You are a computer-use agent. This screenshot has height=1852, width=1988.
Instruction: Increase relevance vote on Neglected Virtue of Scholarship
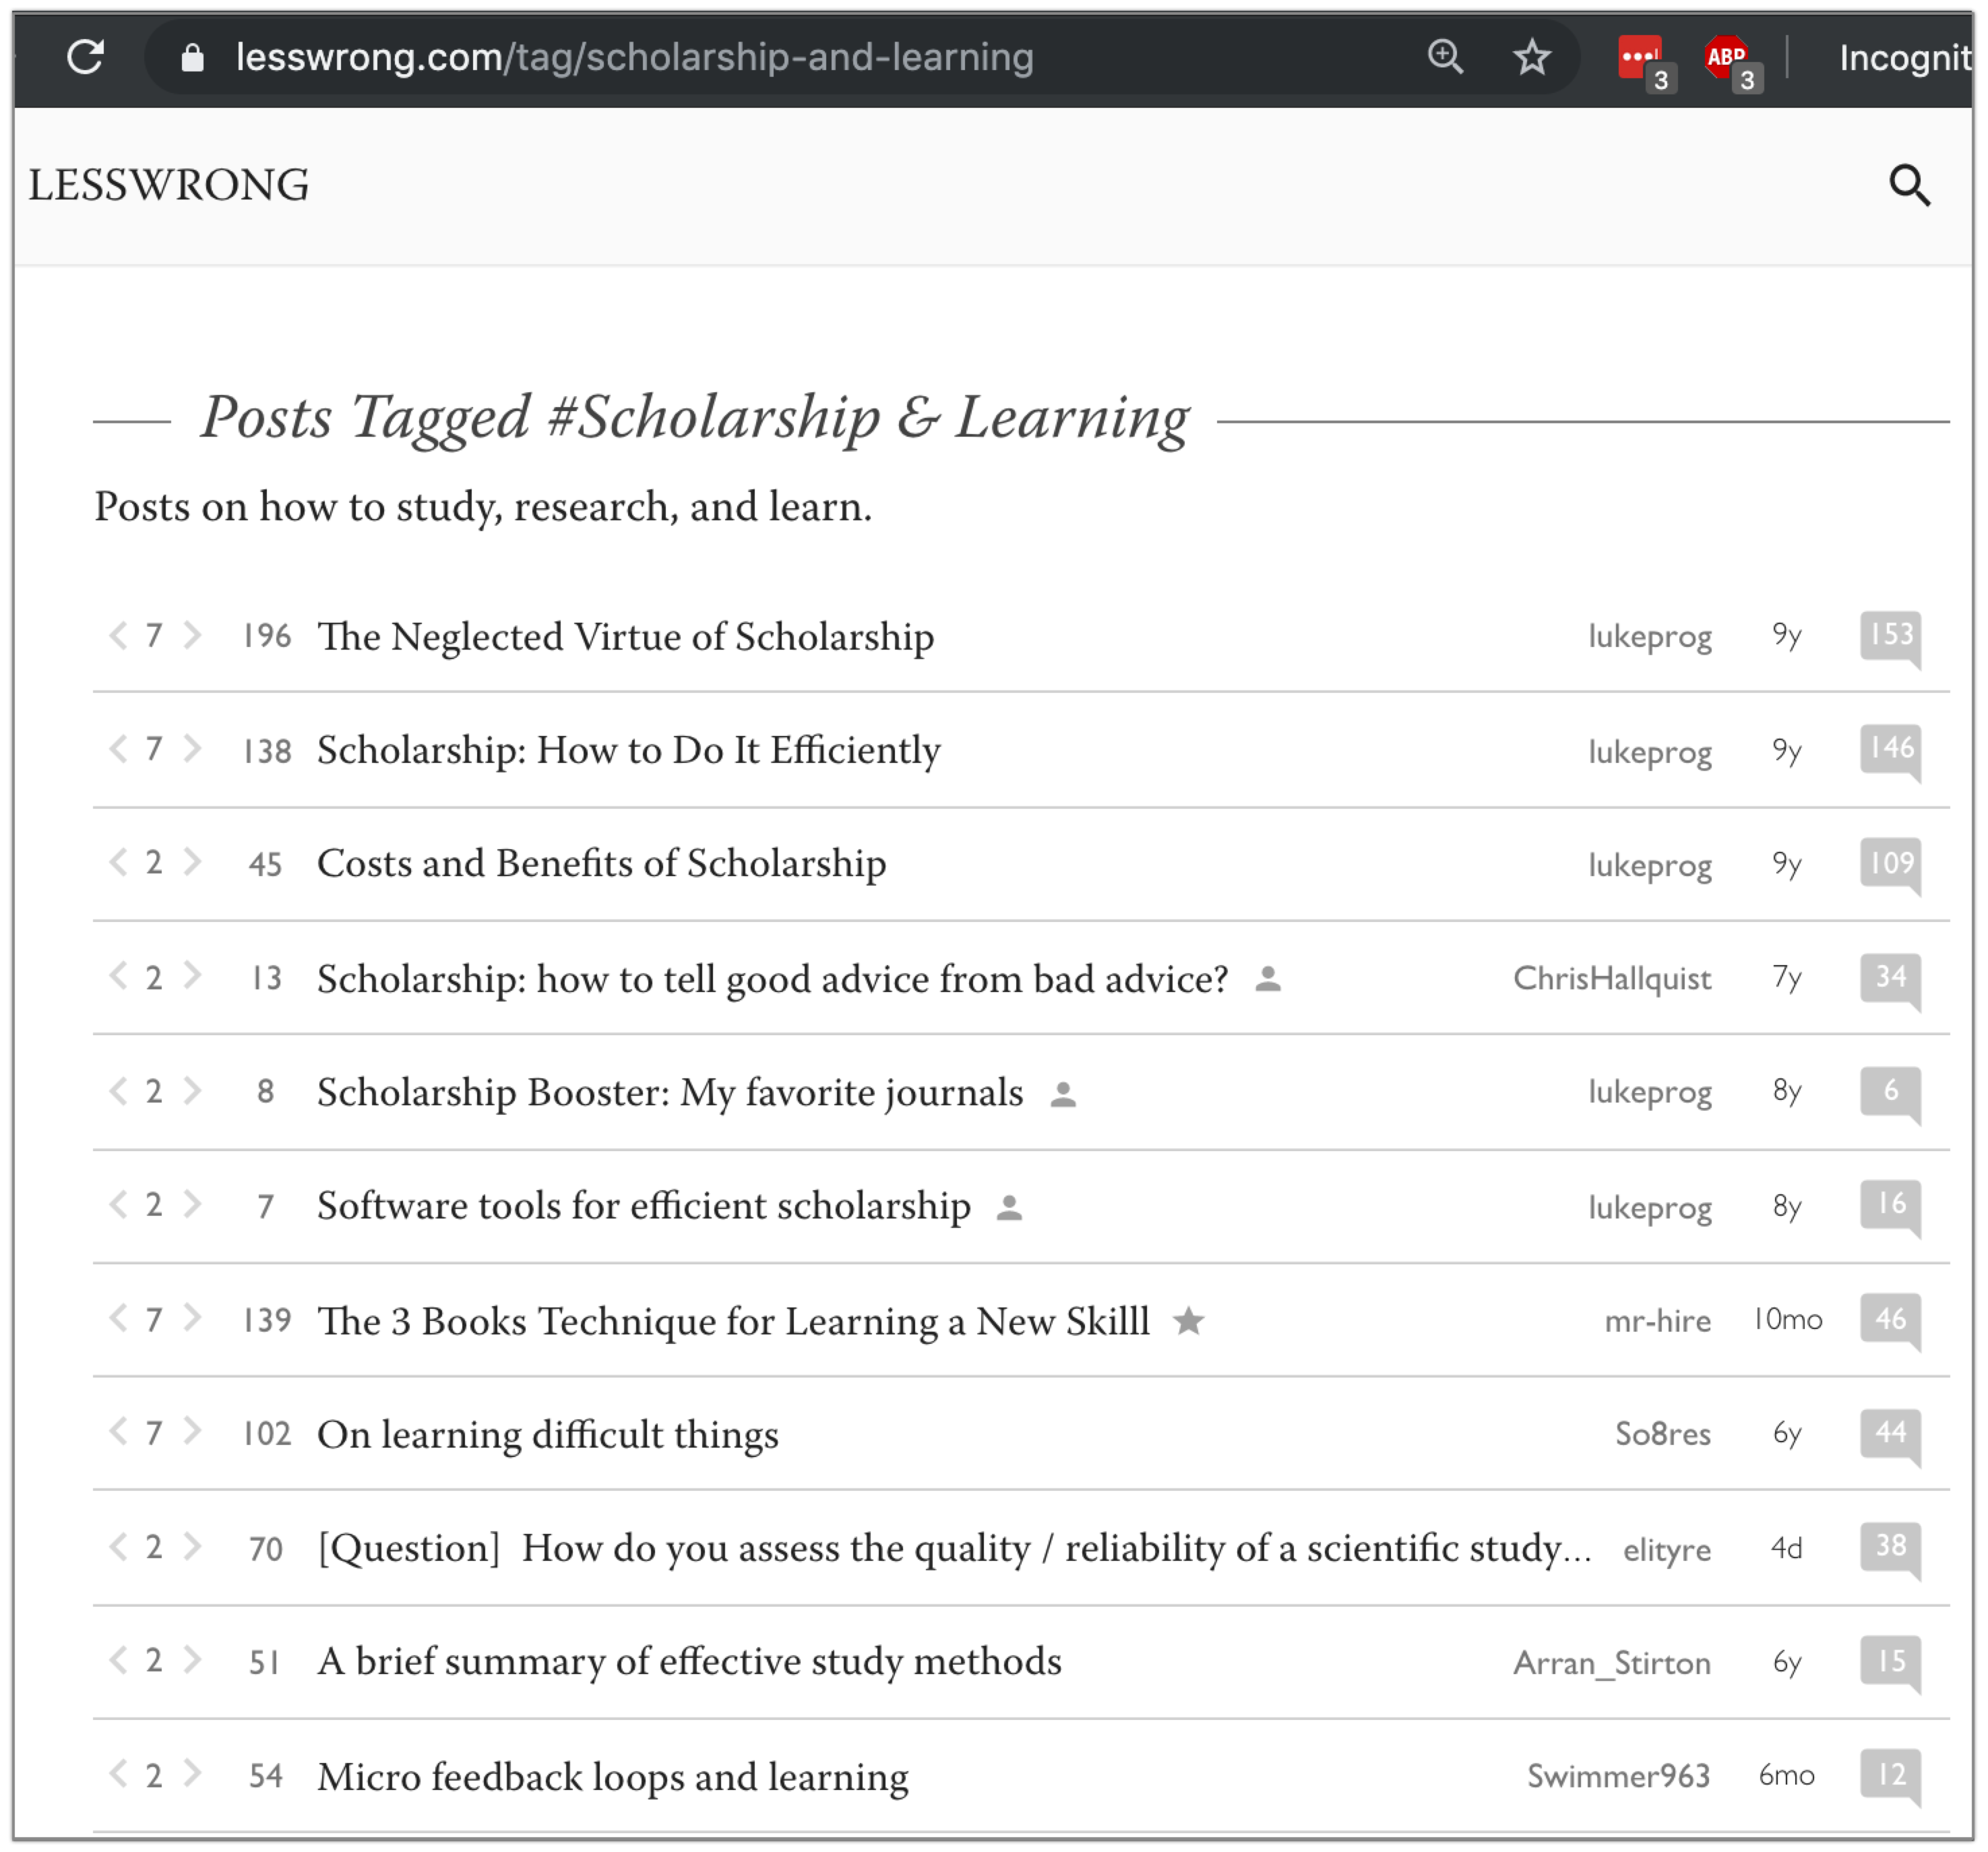(x=193, y=635)
